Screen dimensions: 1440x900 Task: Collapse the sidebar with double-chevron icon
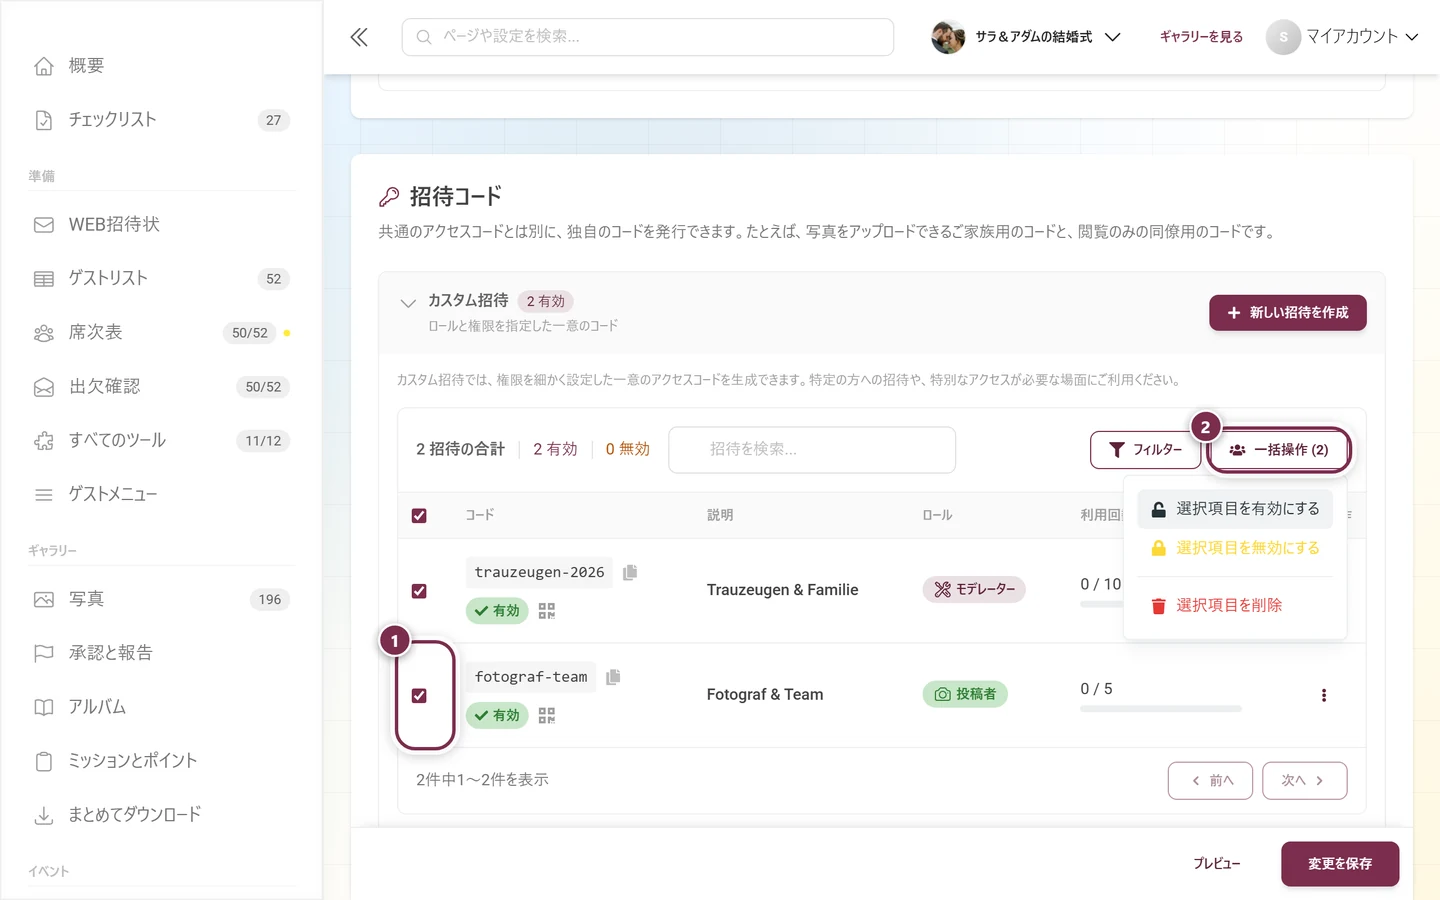(359, 37)
